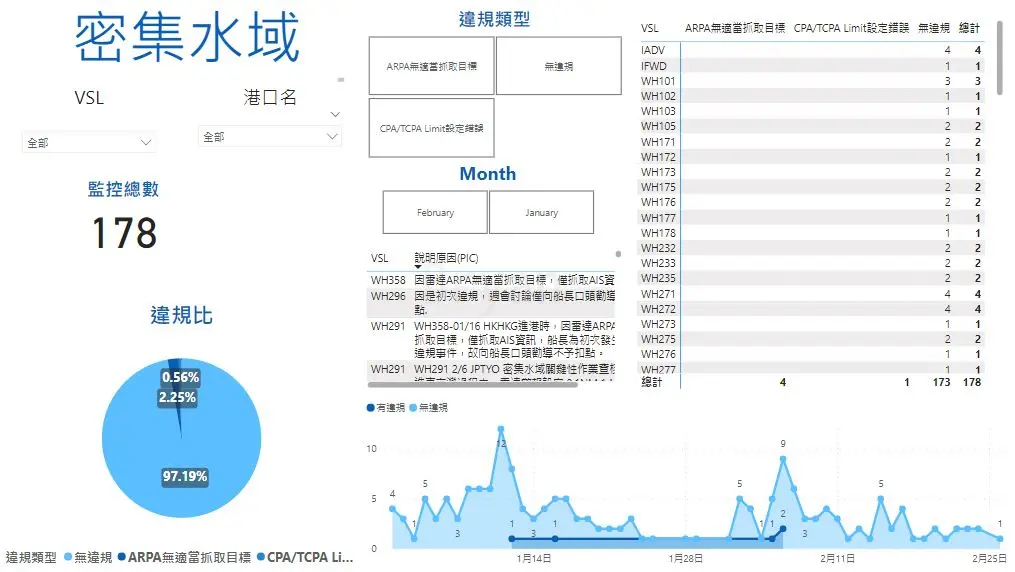Click the 2.25% pie slice label

(x=177, y=397)
